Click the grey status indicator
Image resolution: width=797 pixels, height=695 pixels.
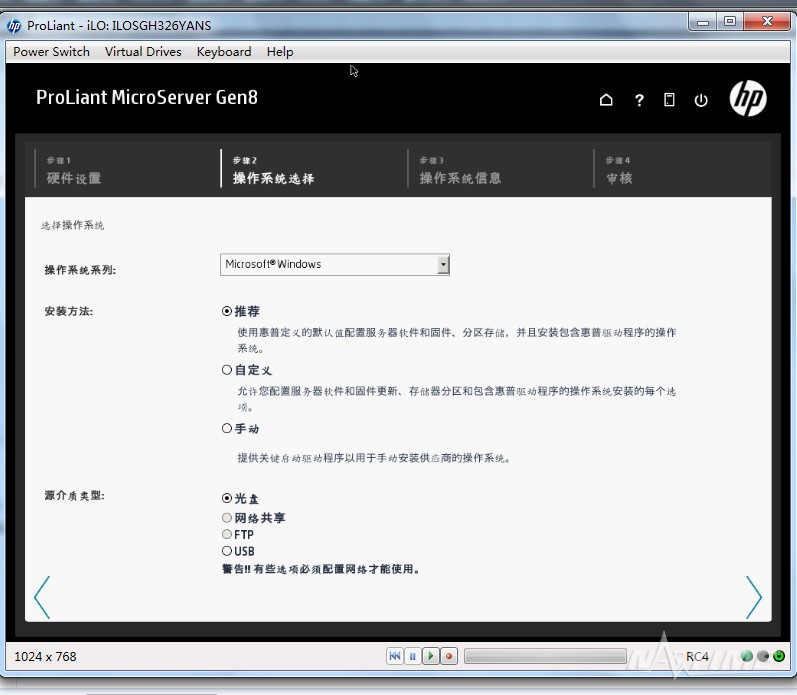pos(763,656)
